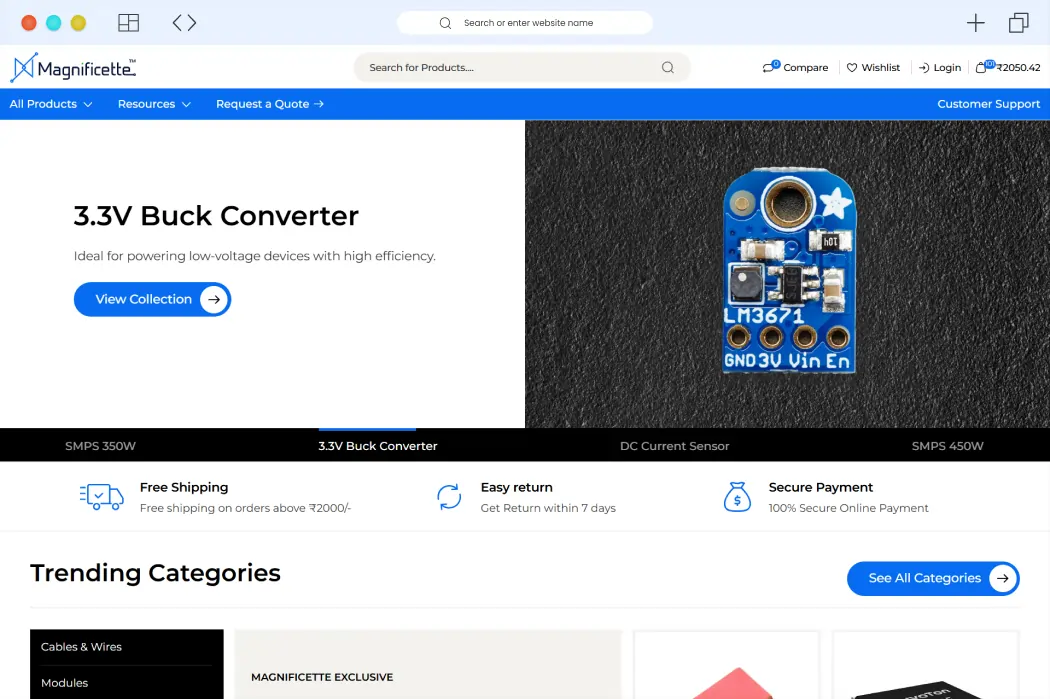This screenshot has width=1050, height=699.
Task: Click the Search for Products input field
Action: [x=510, y=68]
